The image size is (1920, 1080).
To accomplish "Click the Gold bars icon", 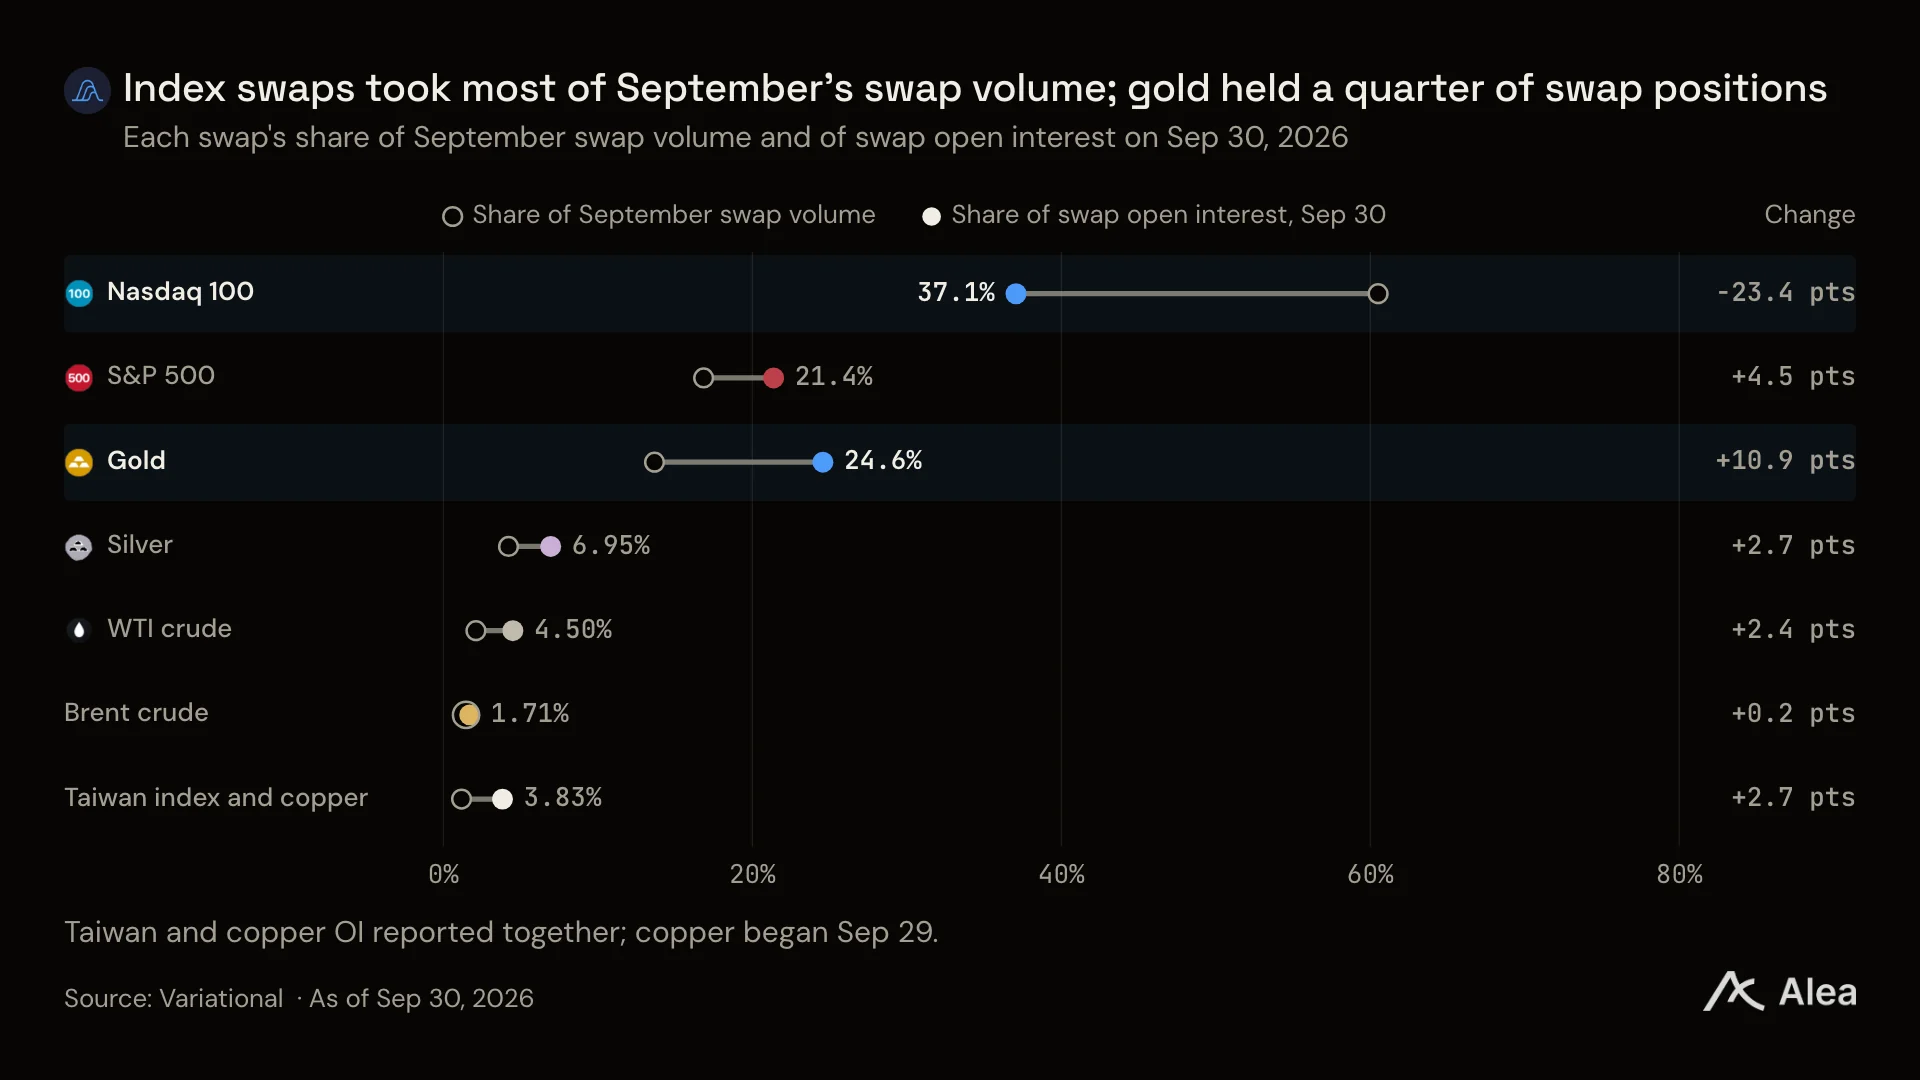I will pos(79,462).
